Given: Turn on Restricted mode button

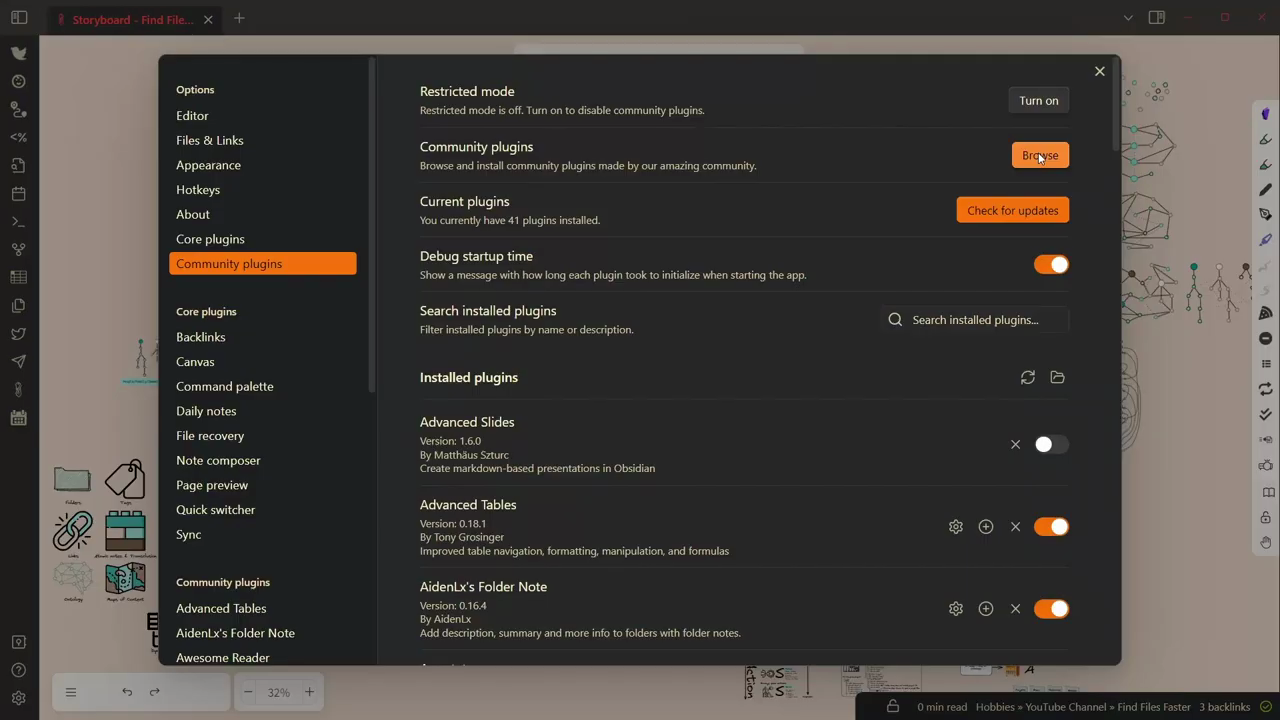Looking at the screenshot, I should click(1039, 100).
